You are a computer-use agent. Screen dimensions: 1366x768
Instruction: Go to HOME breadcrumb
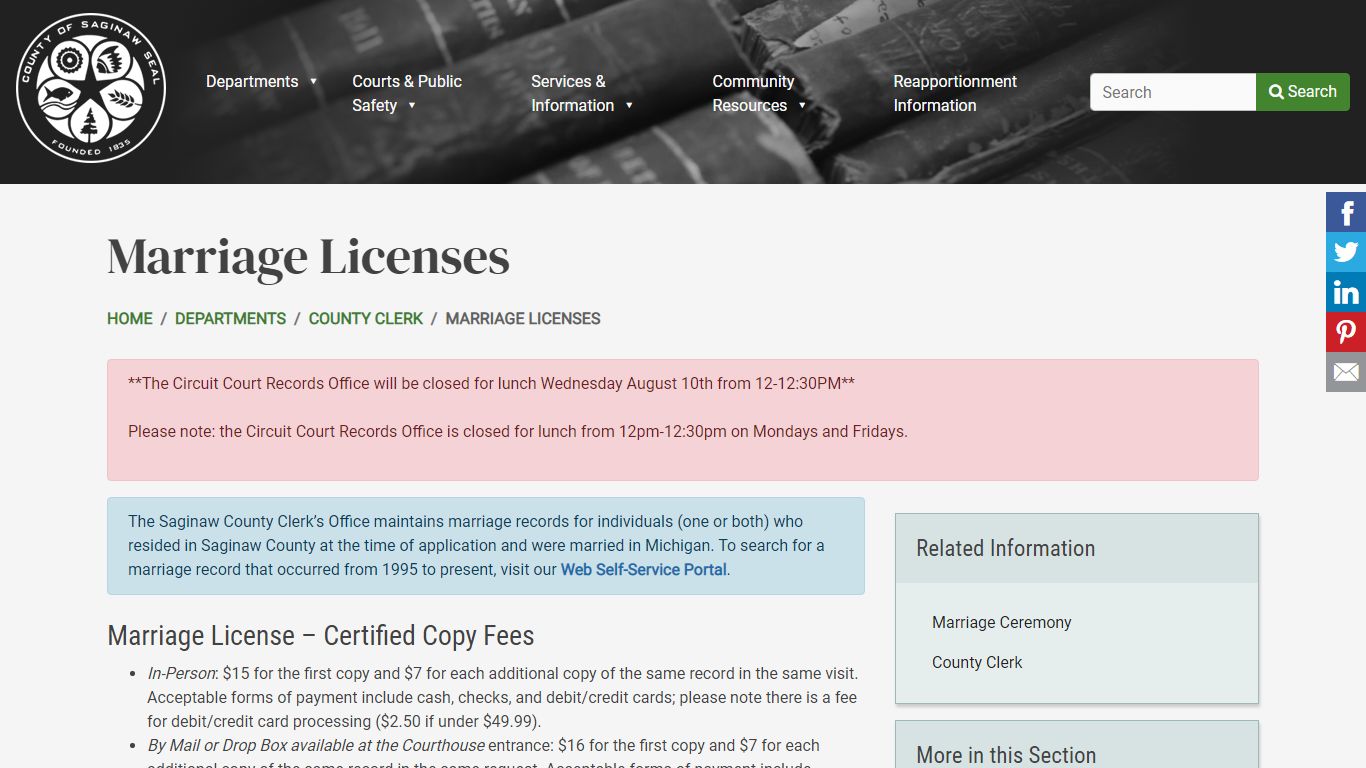(x=130, y=318)
